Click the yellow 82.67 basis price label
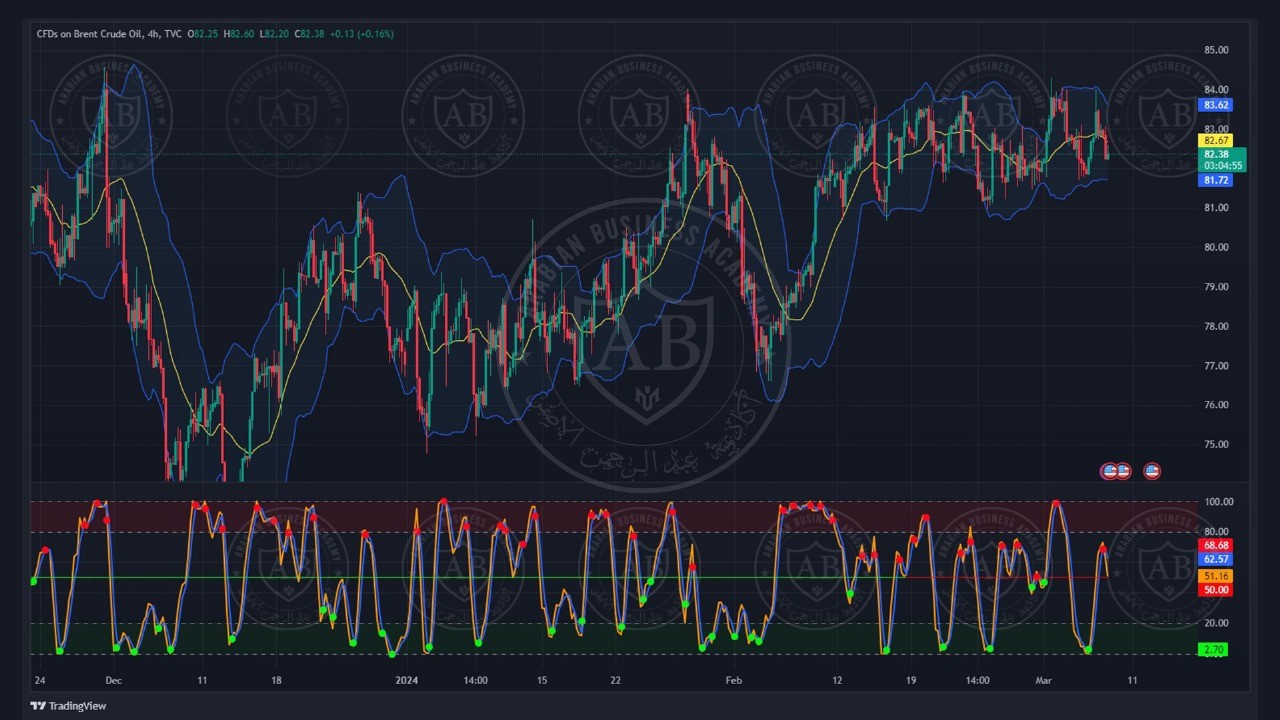The width and height of the screenshot is (1280, 720). point(1216,141)
